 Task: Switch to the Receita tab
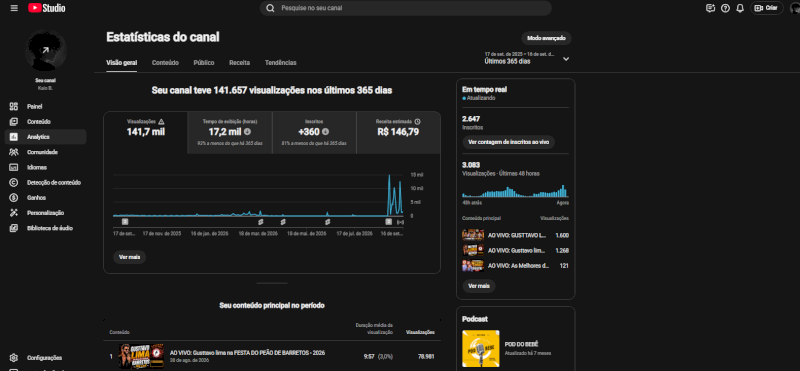click(239, 63)
